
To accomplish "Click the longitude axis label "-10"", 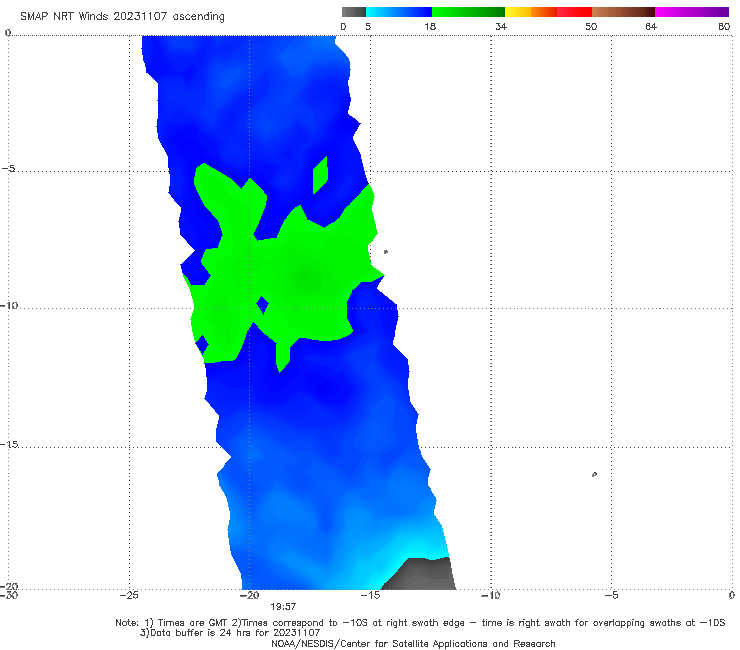I will coord(490,595).
